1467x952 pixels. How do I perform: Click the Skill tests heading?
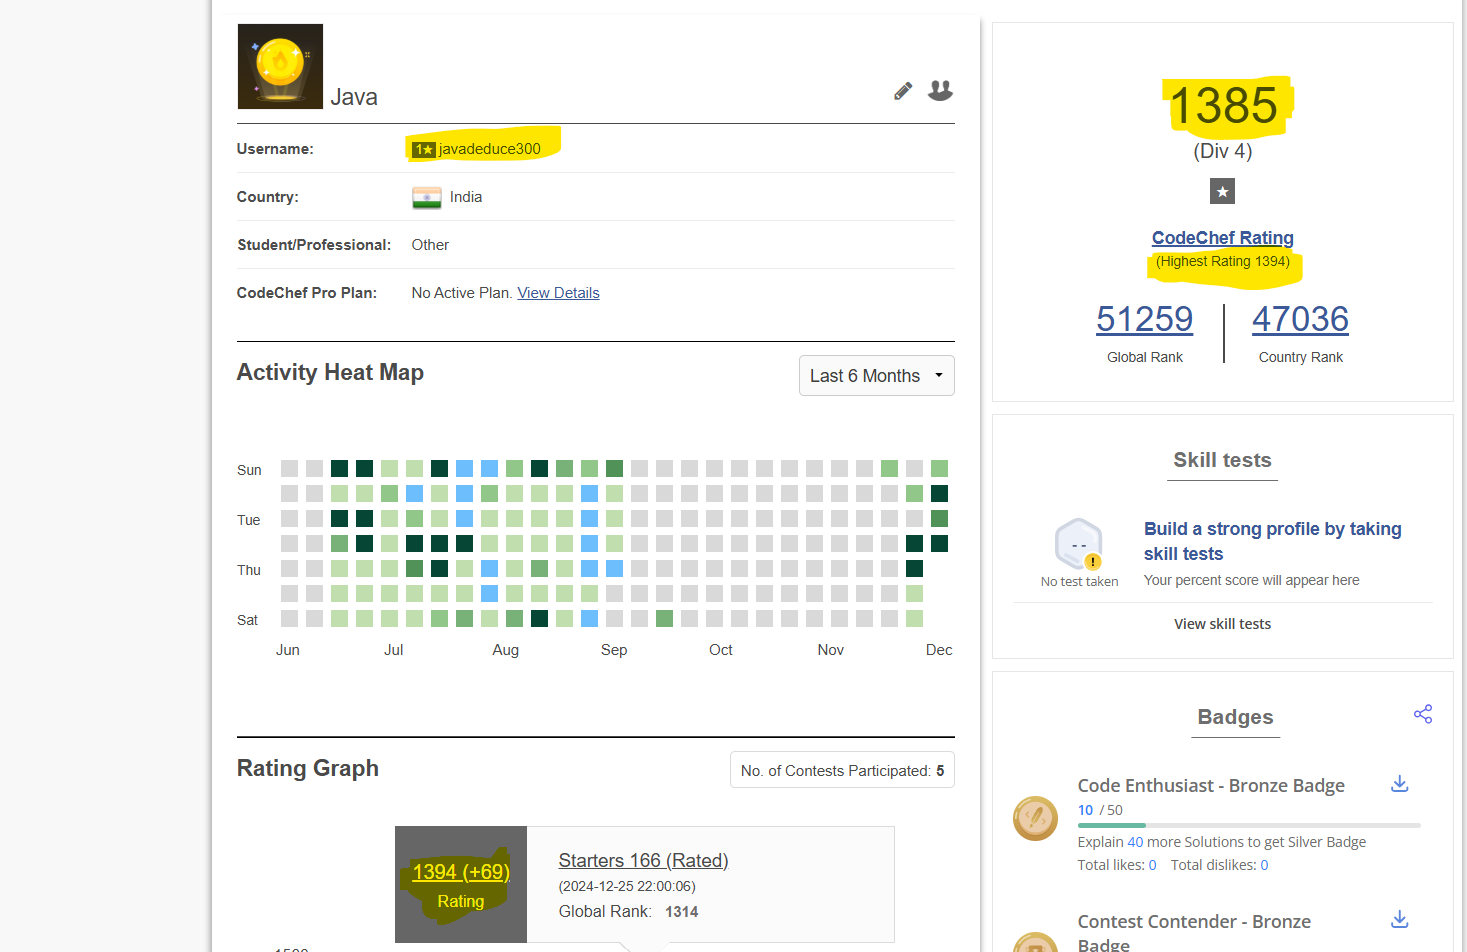coord(1222,460)
